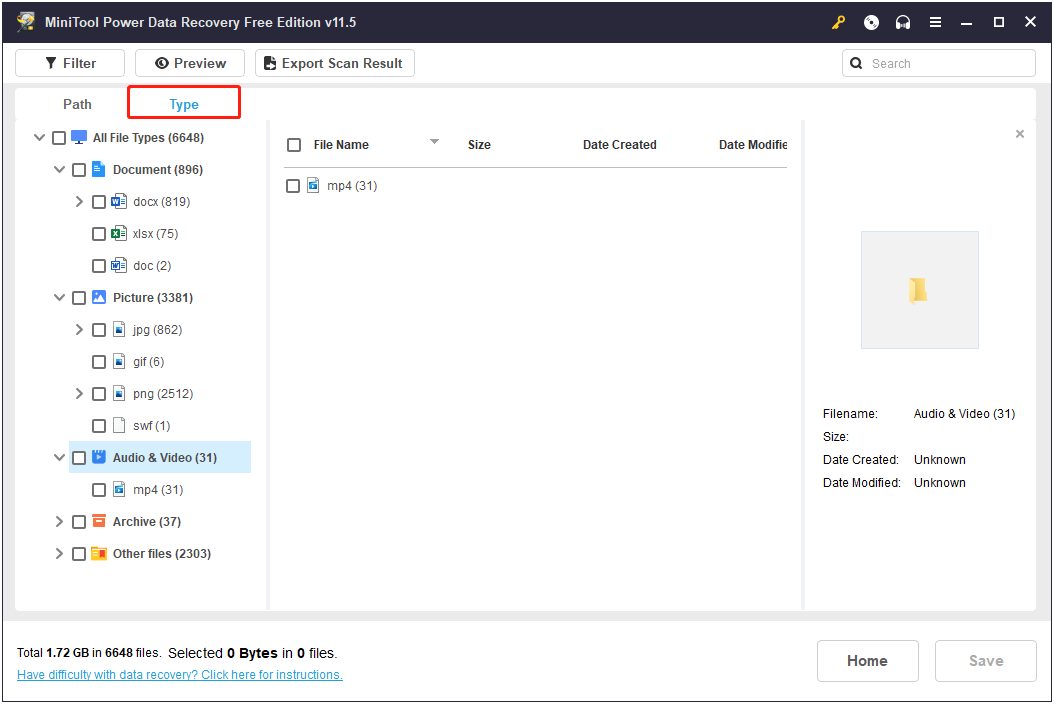The image size is (1054, 705).
Task: Switch to the Path tab
Action: pos(77,104)
